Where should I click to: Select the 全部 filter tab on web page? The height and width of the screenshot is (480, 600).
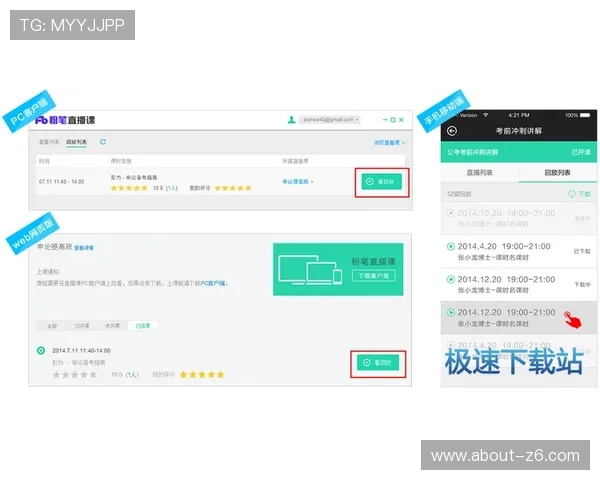pos(52,326)
